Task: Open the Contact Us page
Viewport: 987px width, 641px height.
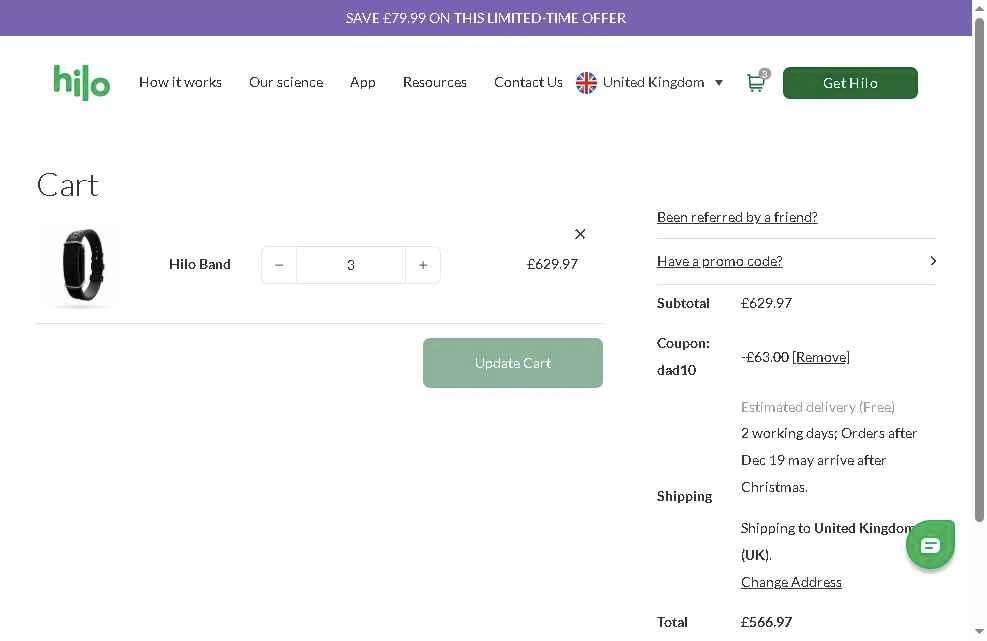Action: 528,82
